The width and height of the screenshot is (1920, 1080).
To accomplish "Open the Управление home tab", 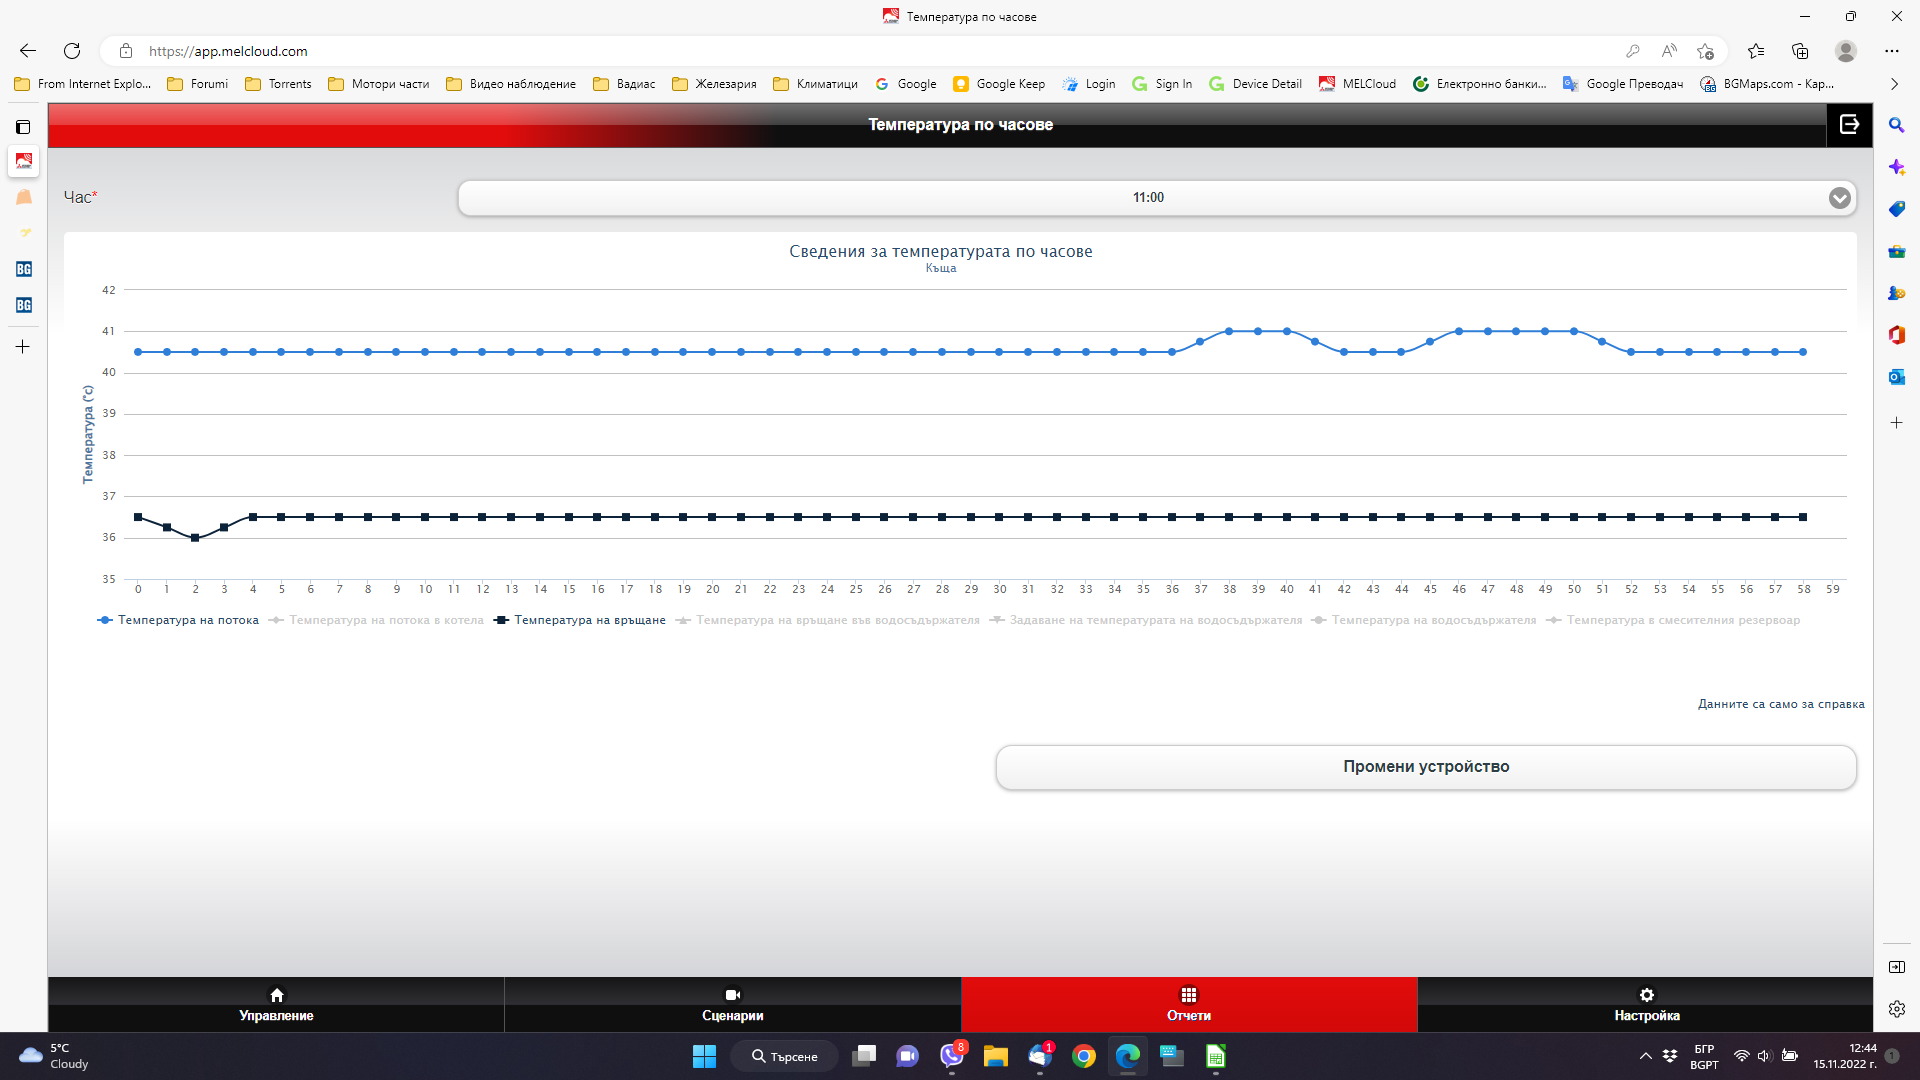I will pos(276,1004).
